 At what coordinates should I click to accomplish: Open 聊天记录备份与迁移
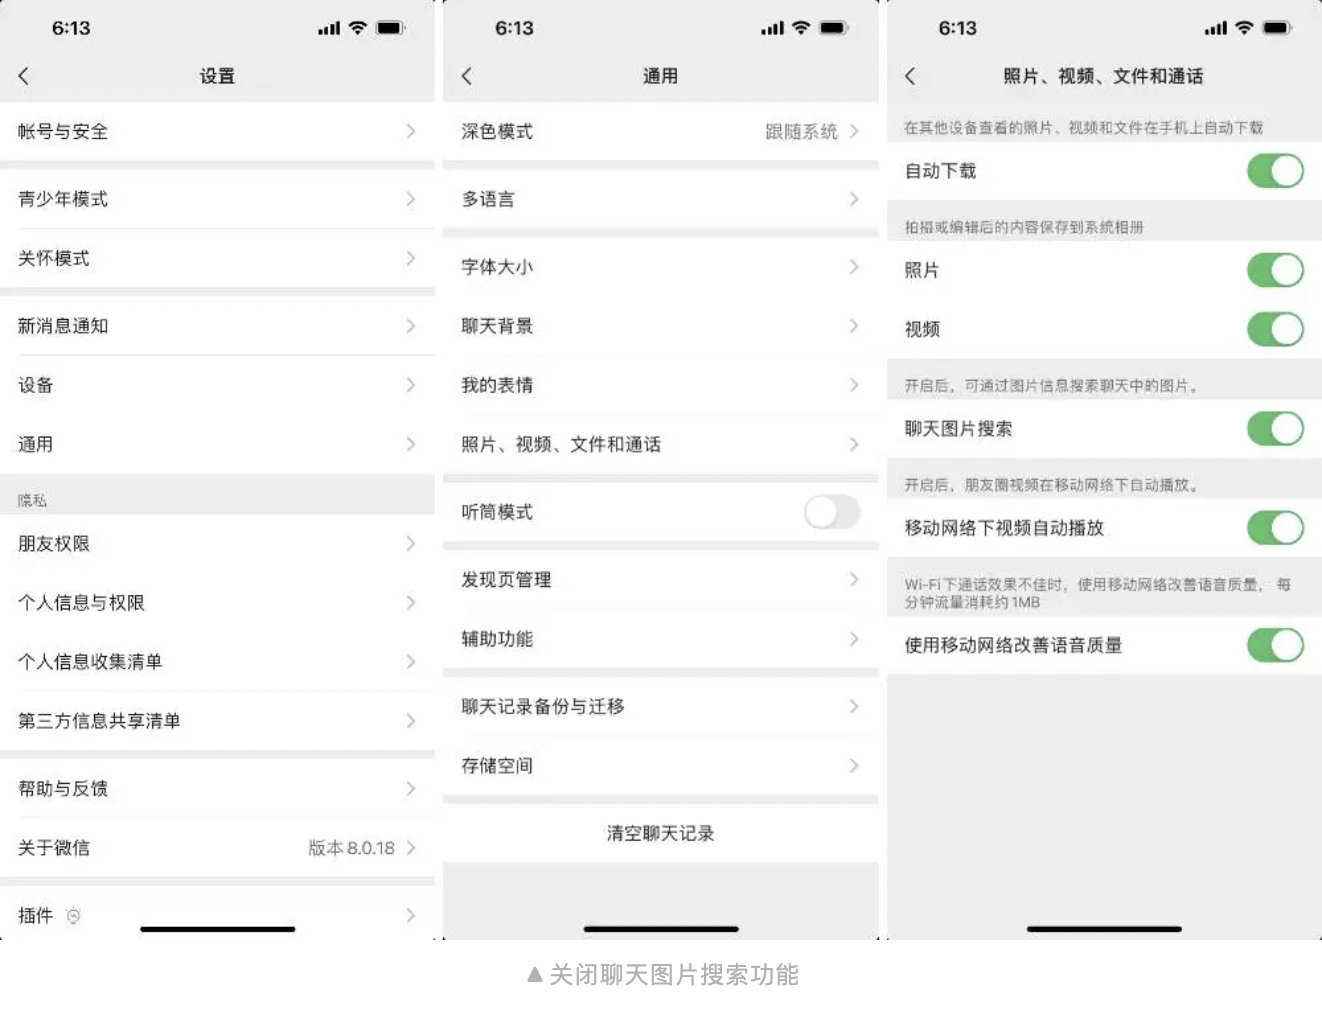660,707
